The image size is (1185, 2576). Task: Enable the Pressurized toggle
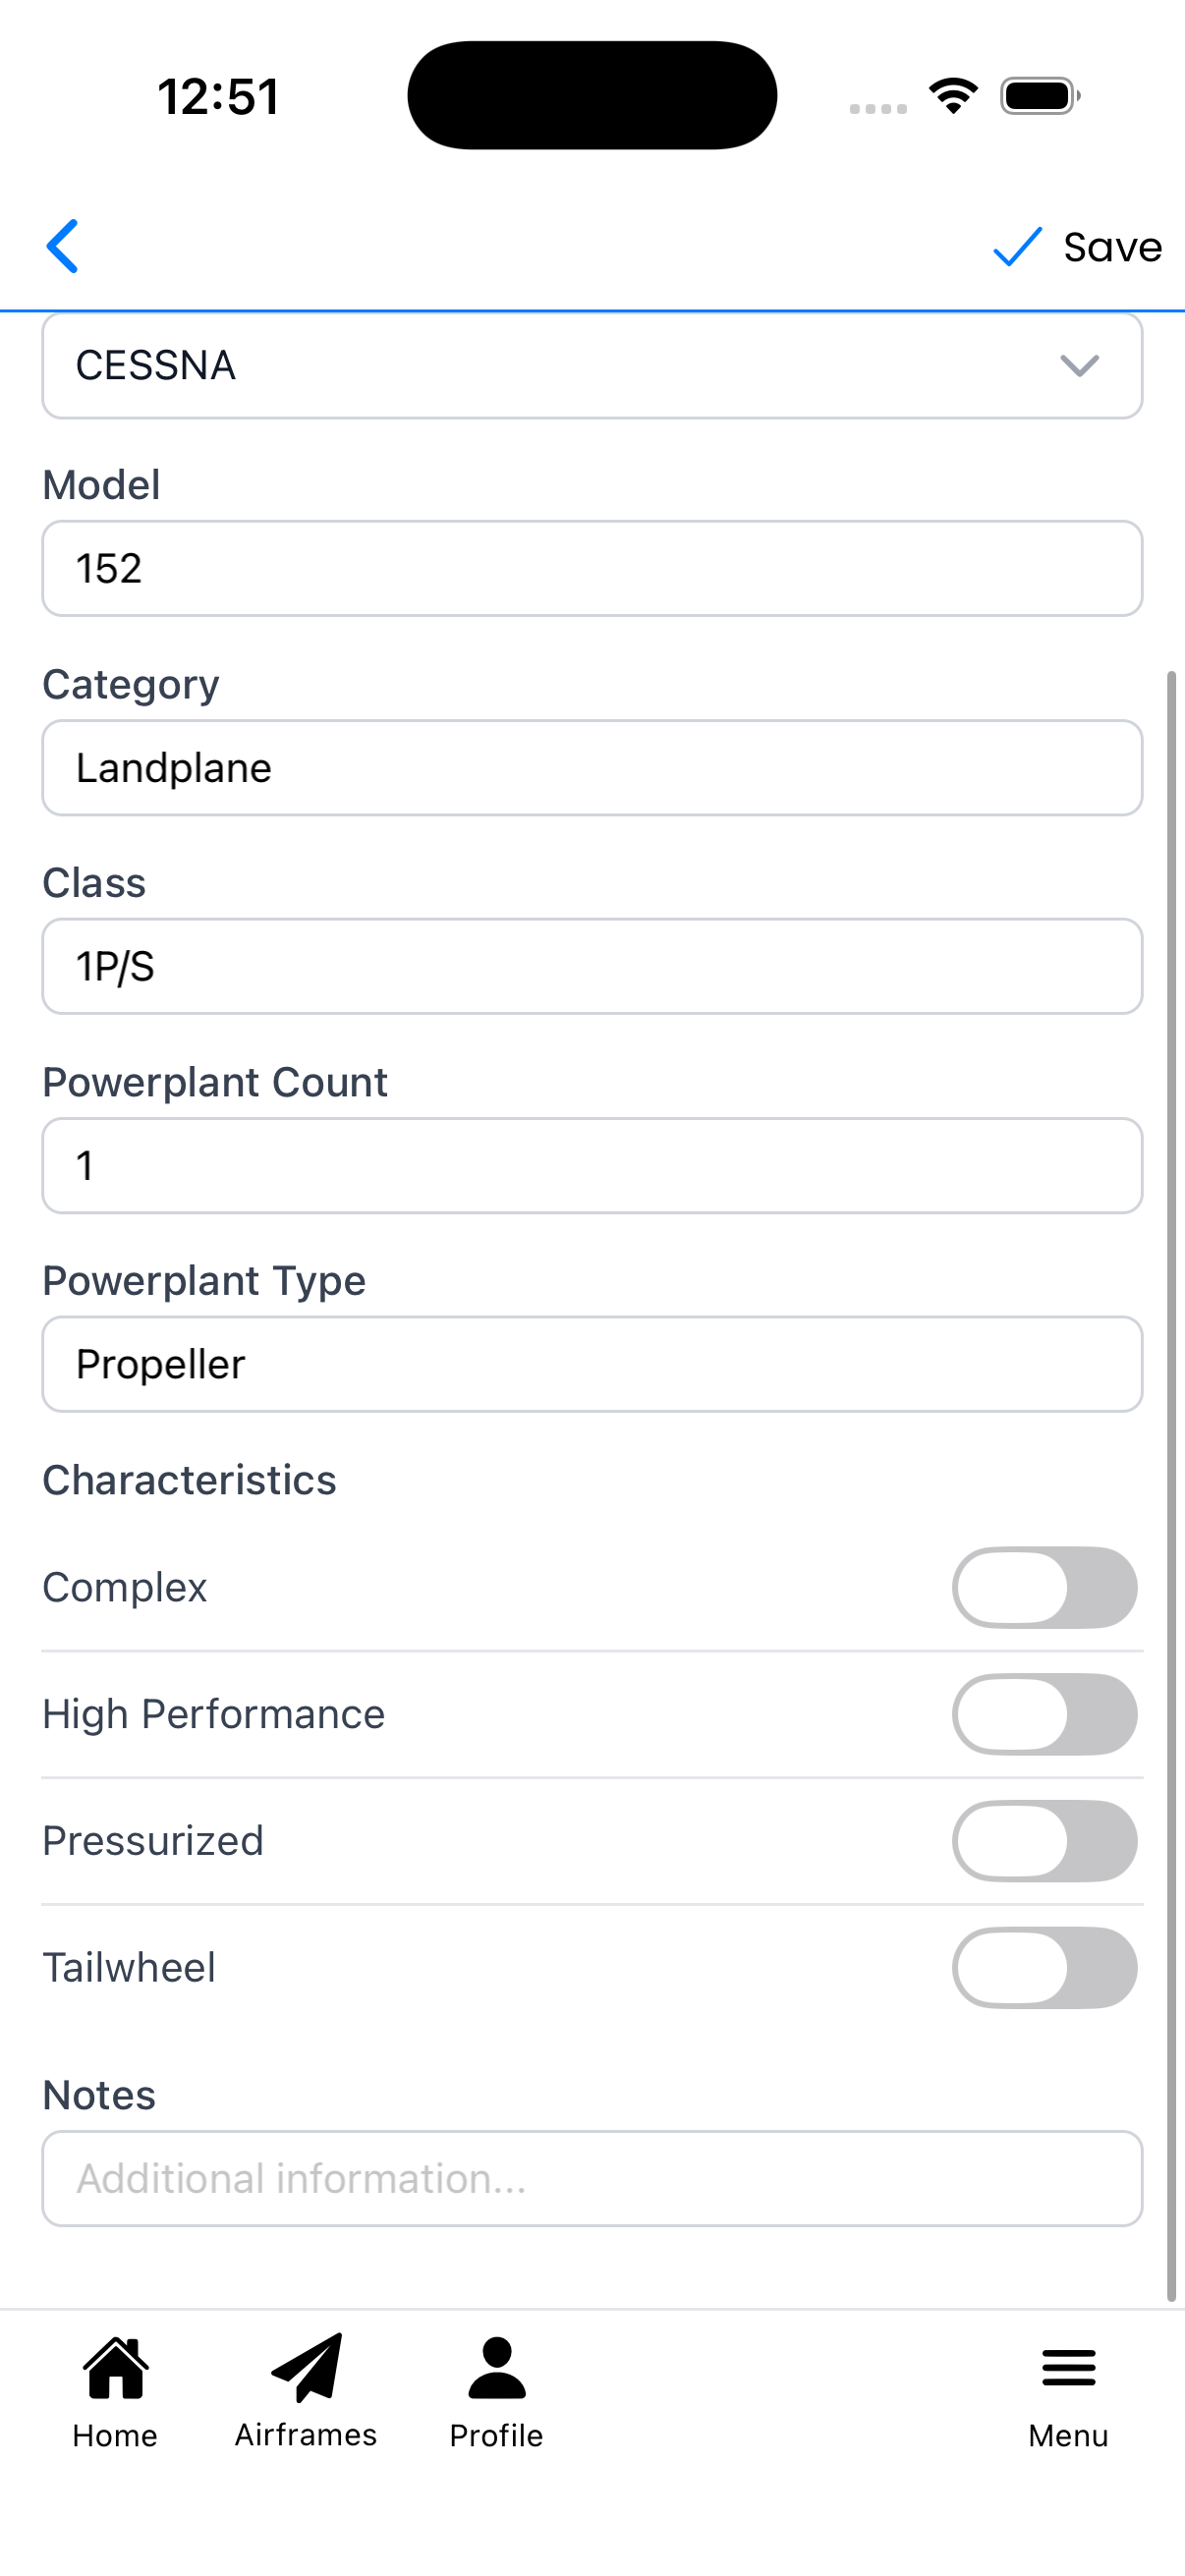click(1044, 1841)
